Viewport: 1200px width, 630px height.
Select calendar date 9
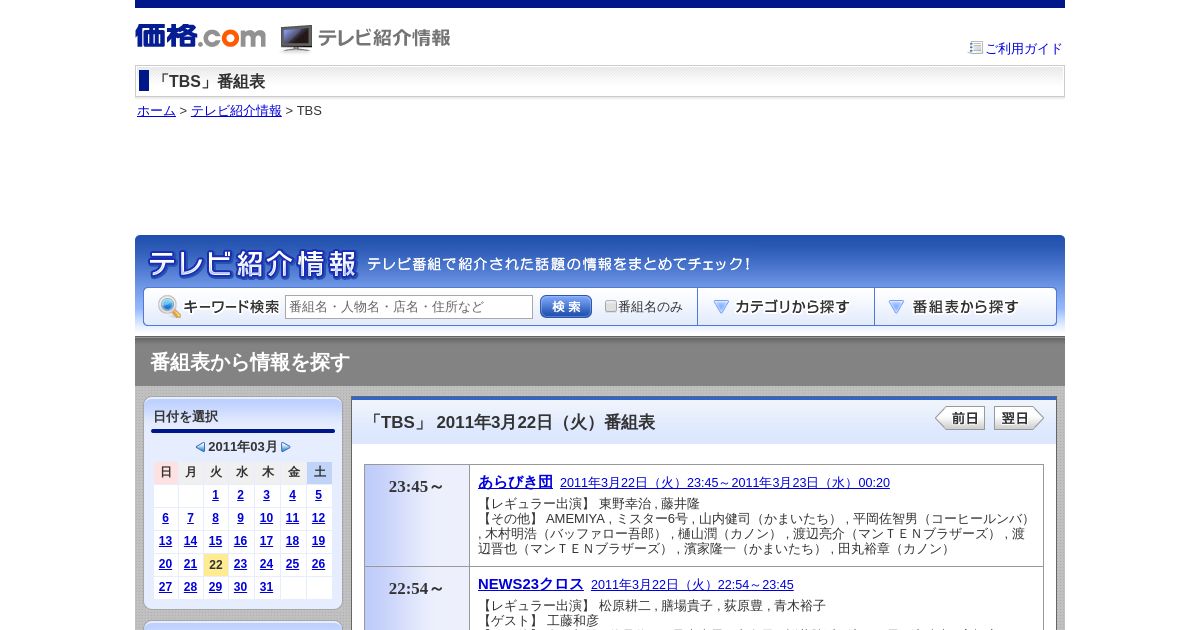pyautogui.click(x=240, y=518)
